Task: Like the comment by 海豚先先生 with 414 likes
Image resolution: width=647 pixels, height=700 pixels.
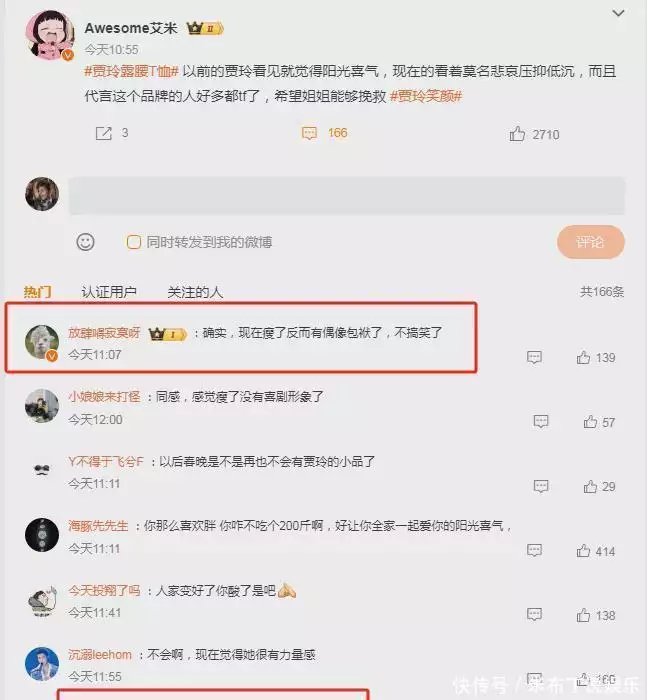Action: (x=583, y=551)
